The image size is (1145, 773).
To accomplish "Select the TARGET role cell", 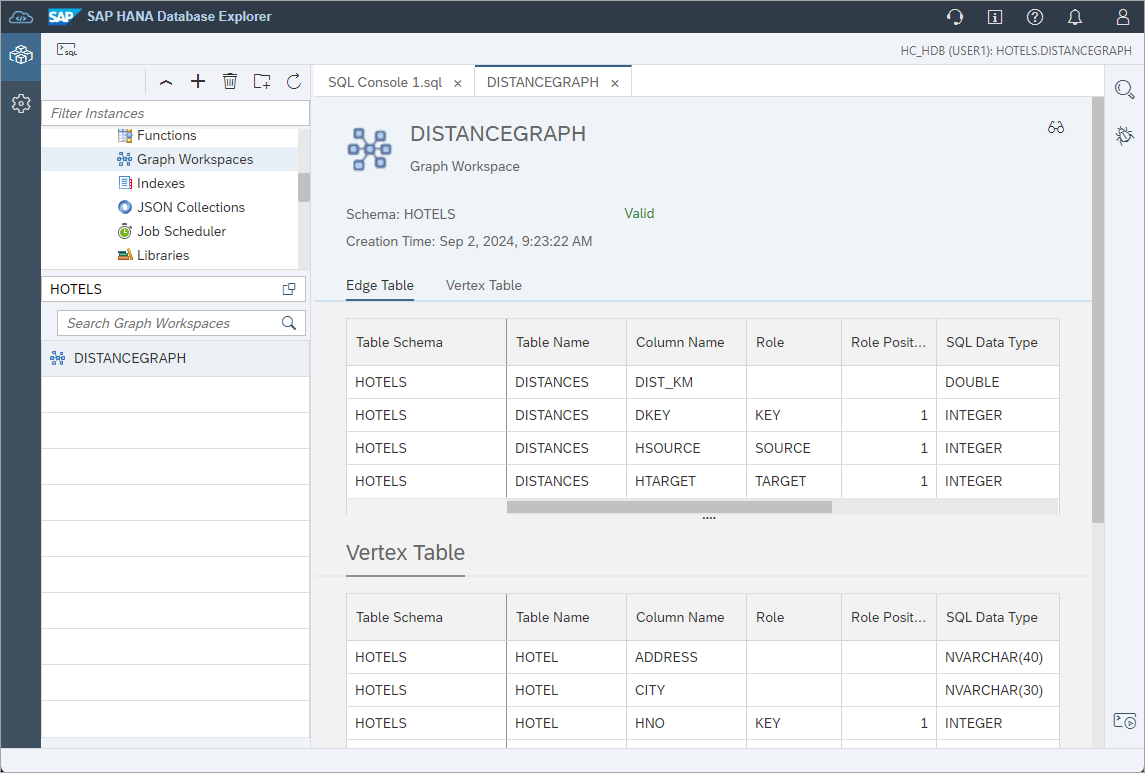I will click(x=794, y=481).
